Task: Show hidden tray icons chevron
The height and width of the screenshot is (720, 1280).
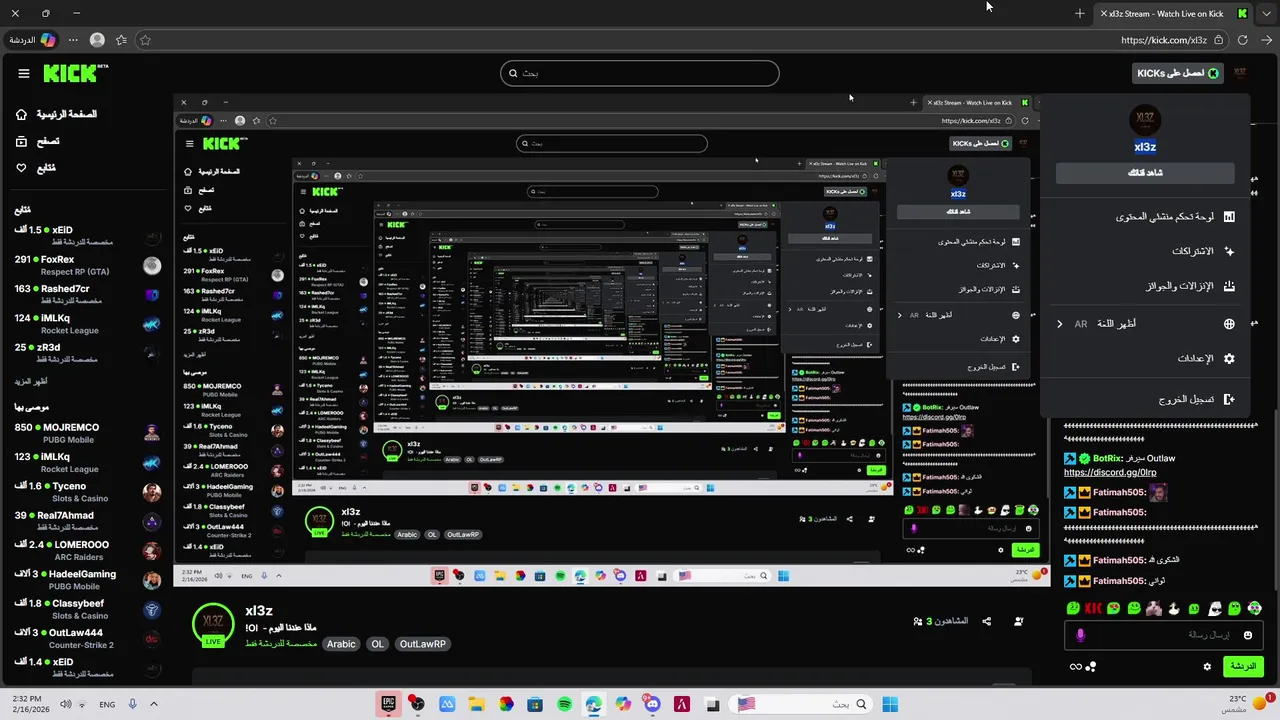Action: tap(154, 704)
